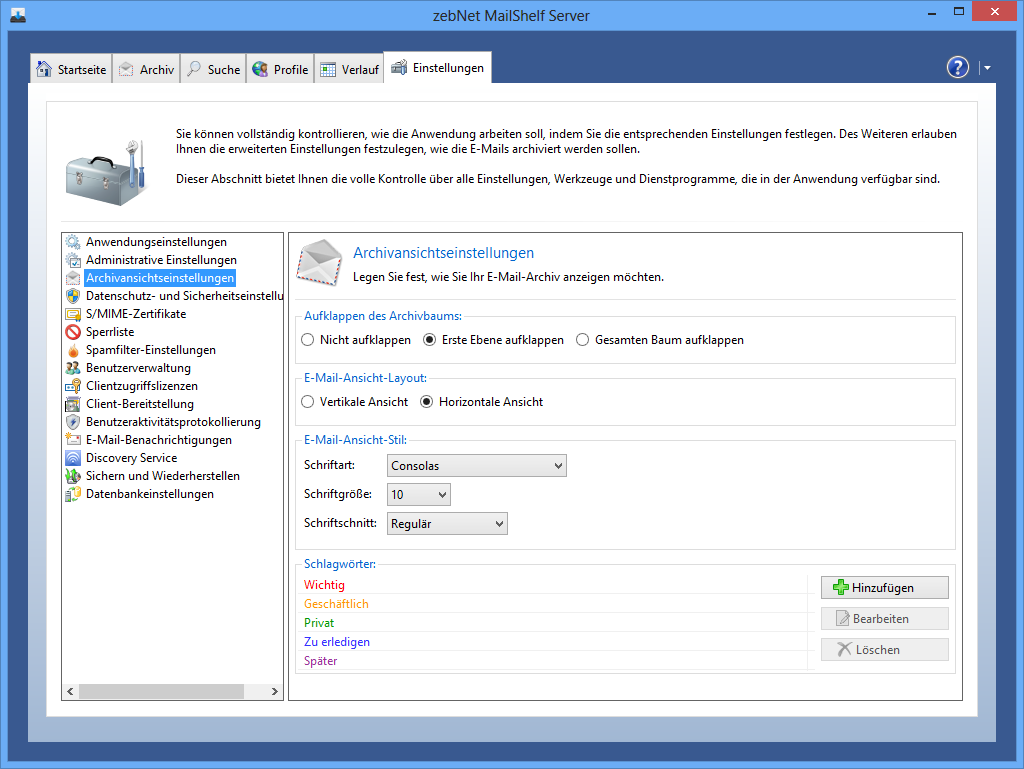Select the orange 'Geschäftlich' keyword

pos(336,604)
